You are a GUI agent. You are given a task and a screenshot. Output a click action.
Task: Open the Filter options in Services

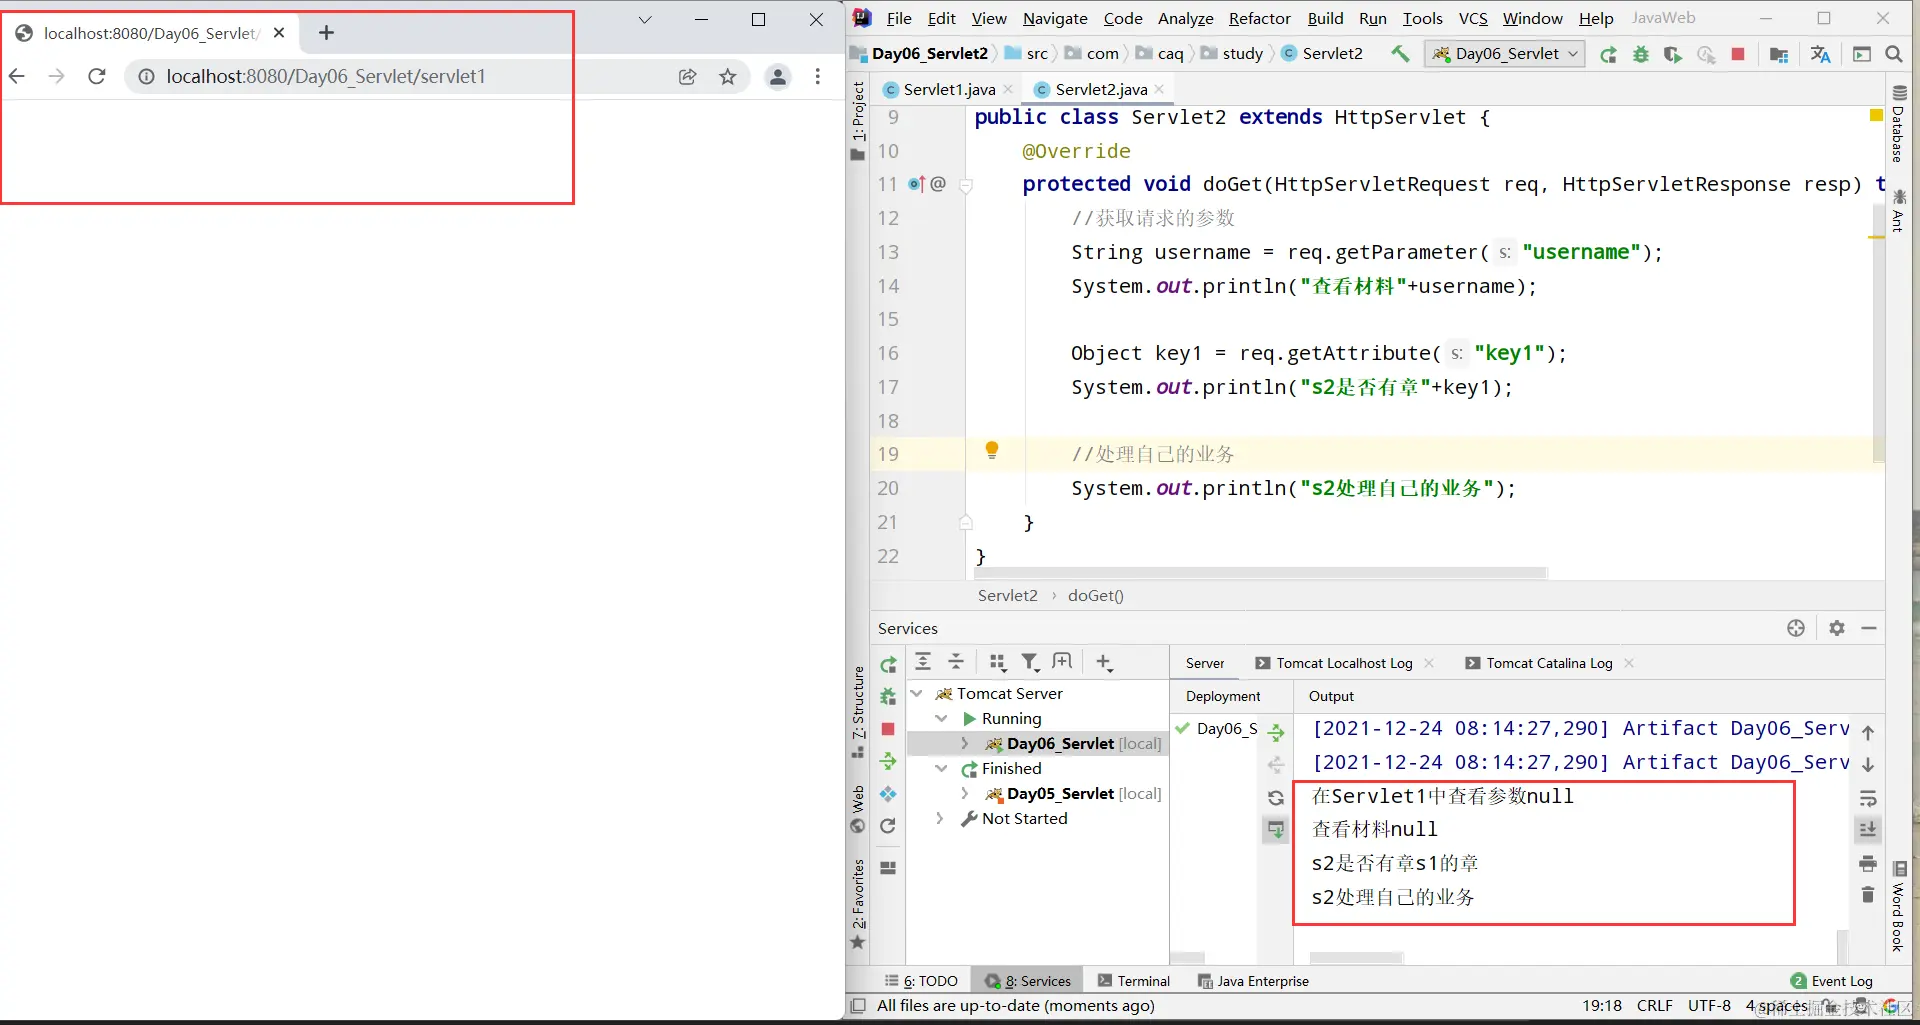pos(1029,662)
